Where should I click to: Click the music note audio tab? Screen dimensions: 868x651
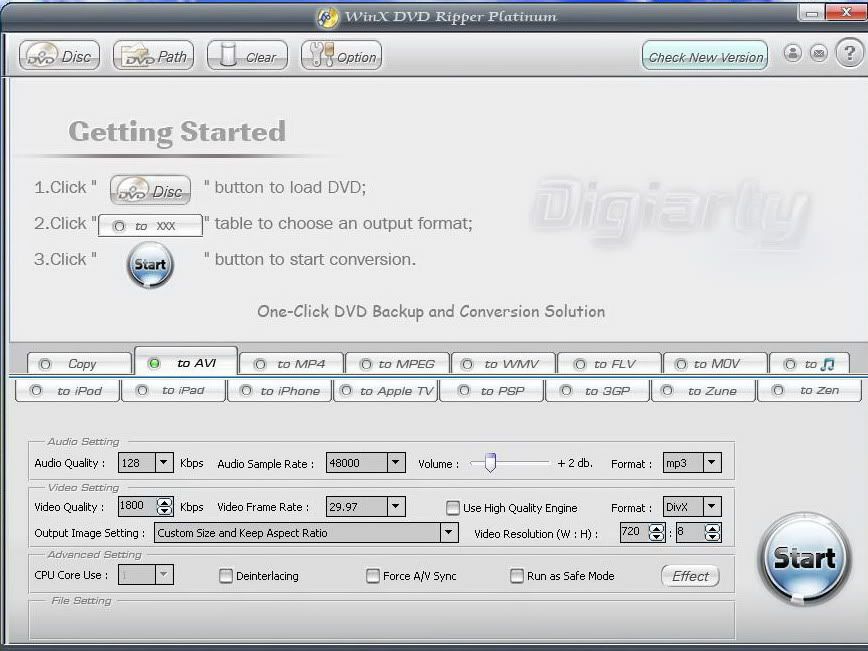click(x=809, y=364)
